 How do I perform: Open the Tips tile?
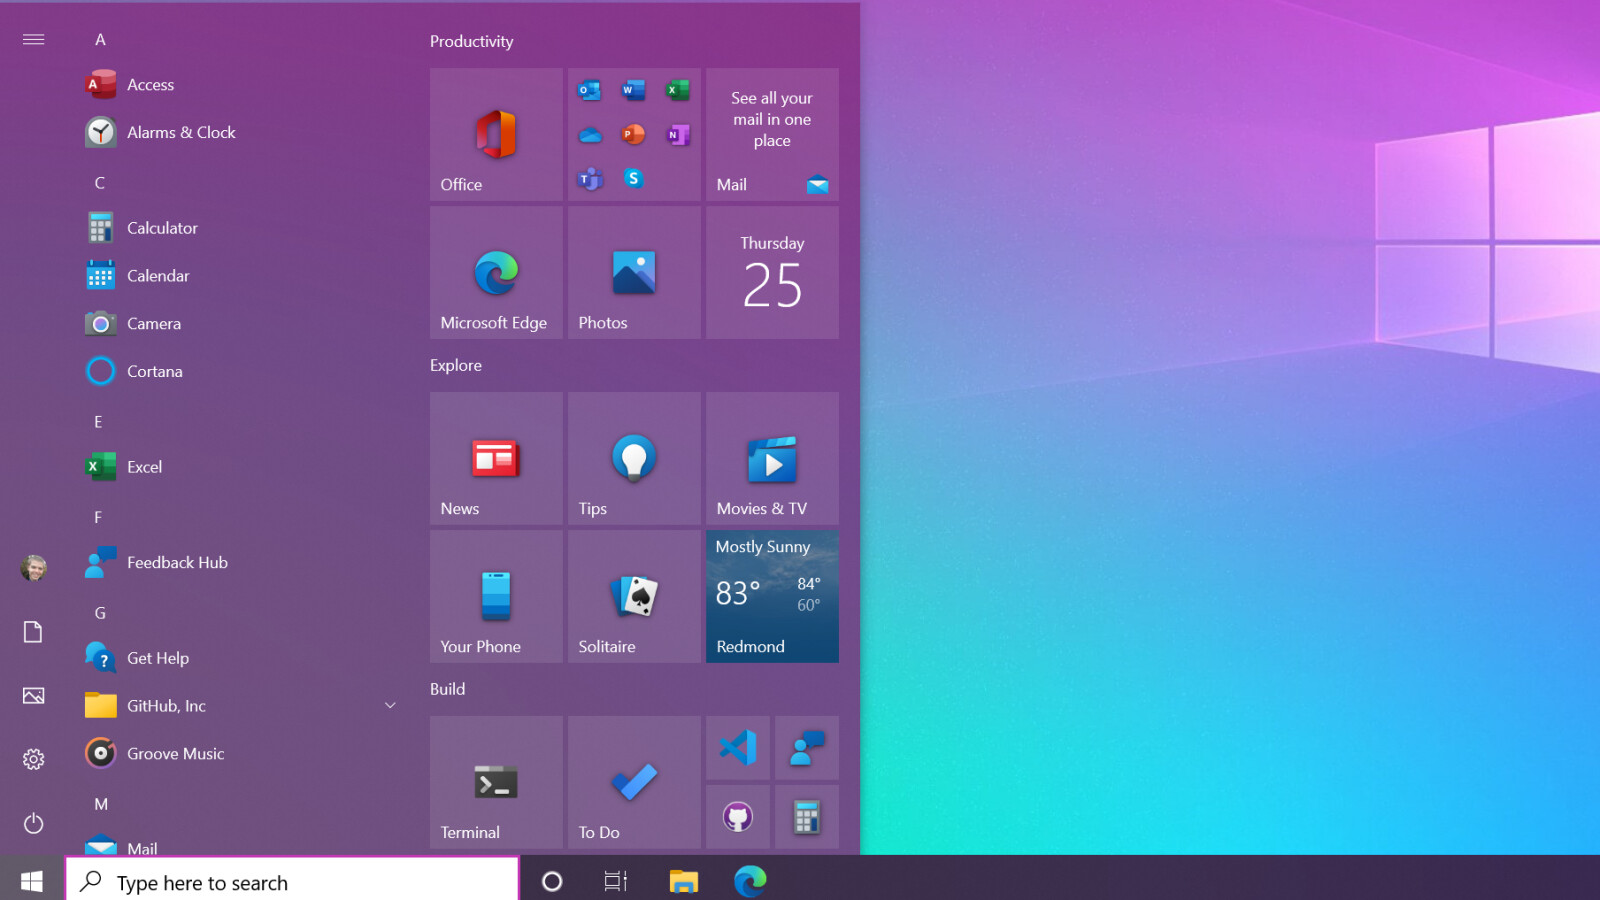(x=634, y=458)
